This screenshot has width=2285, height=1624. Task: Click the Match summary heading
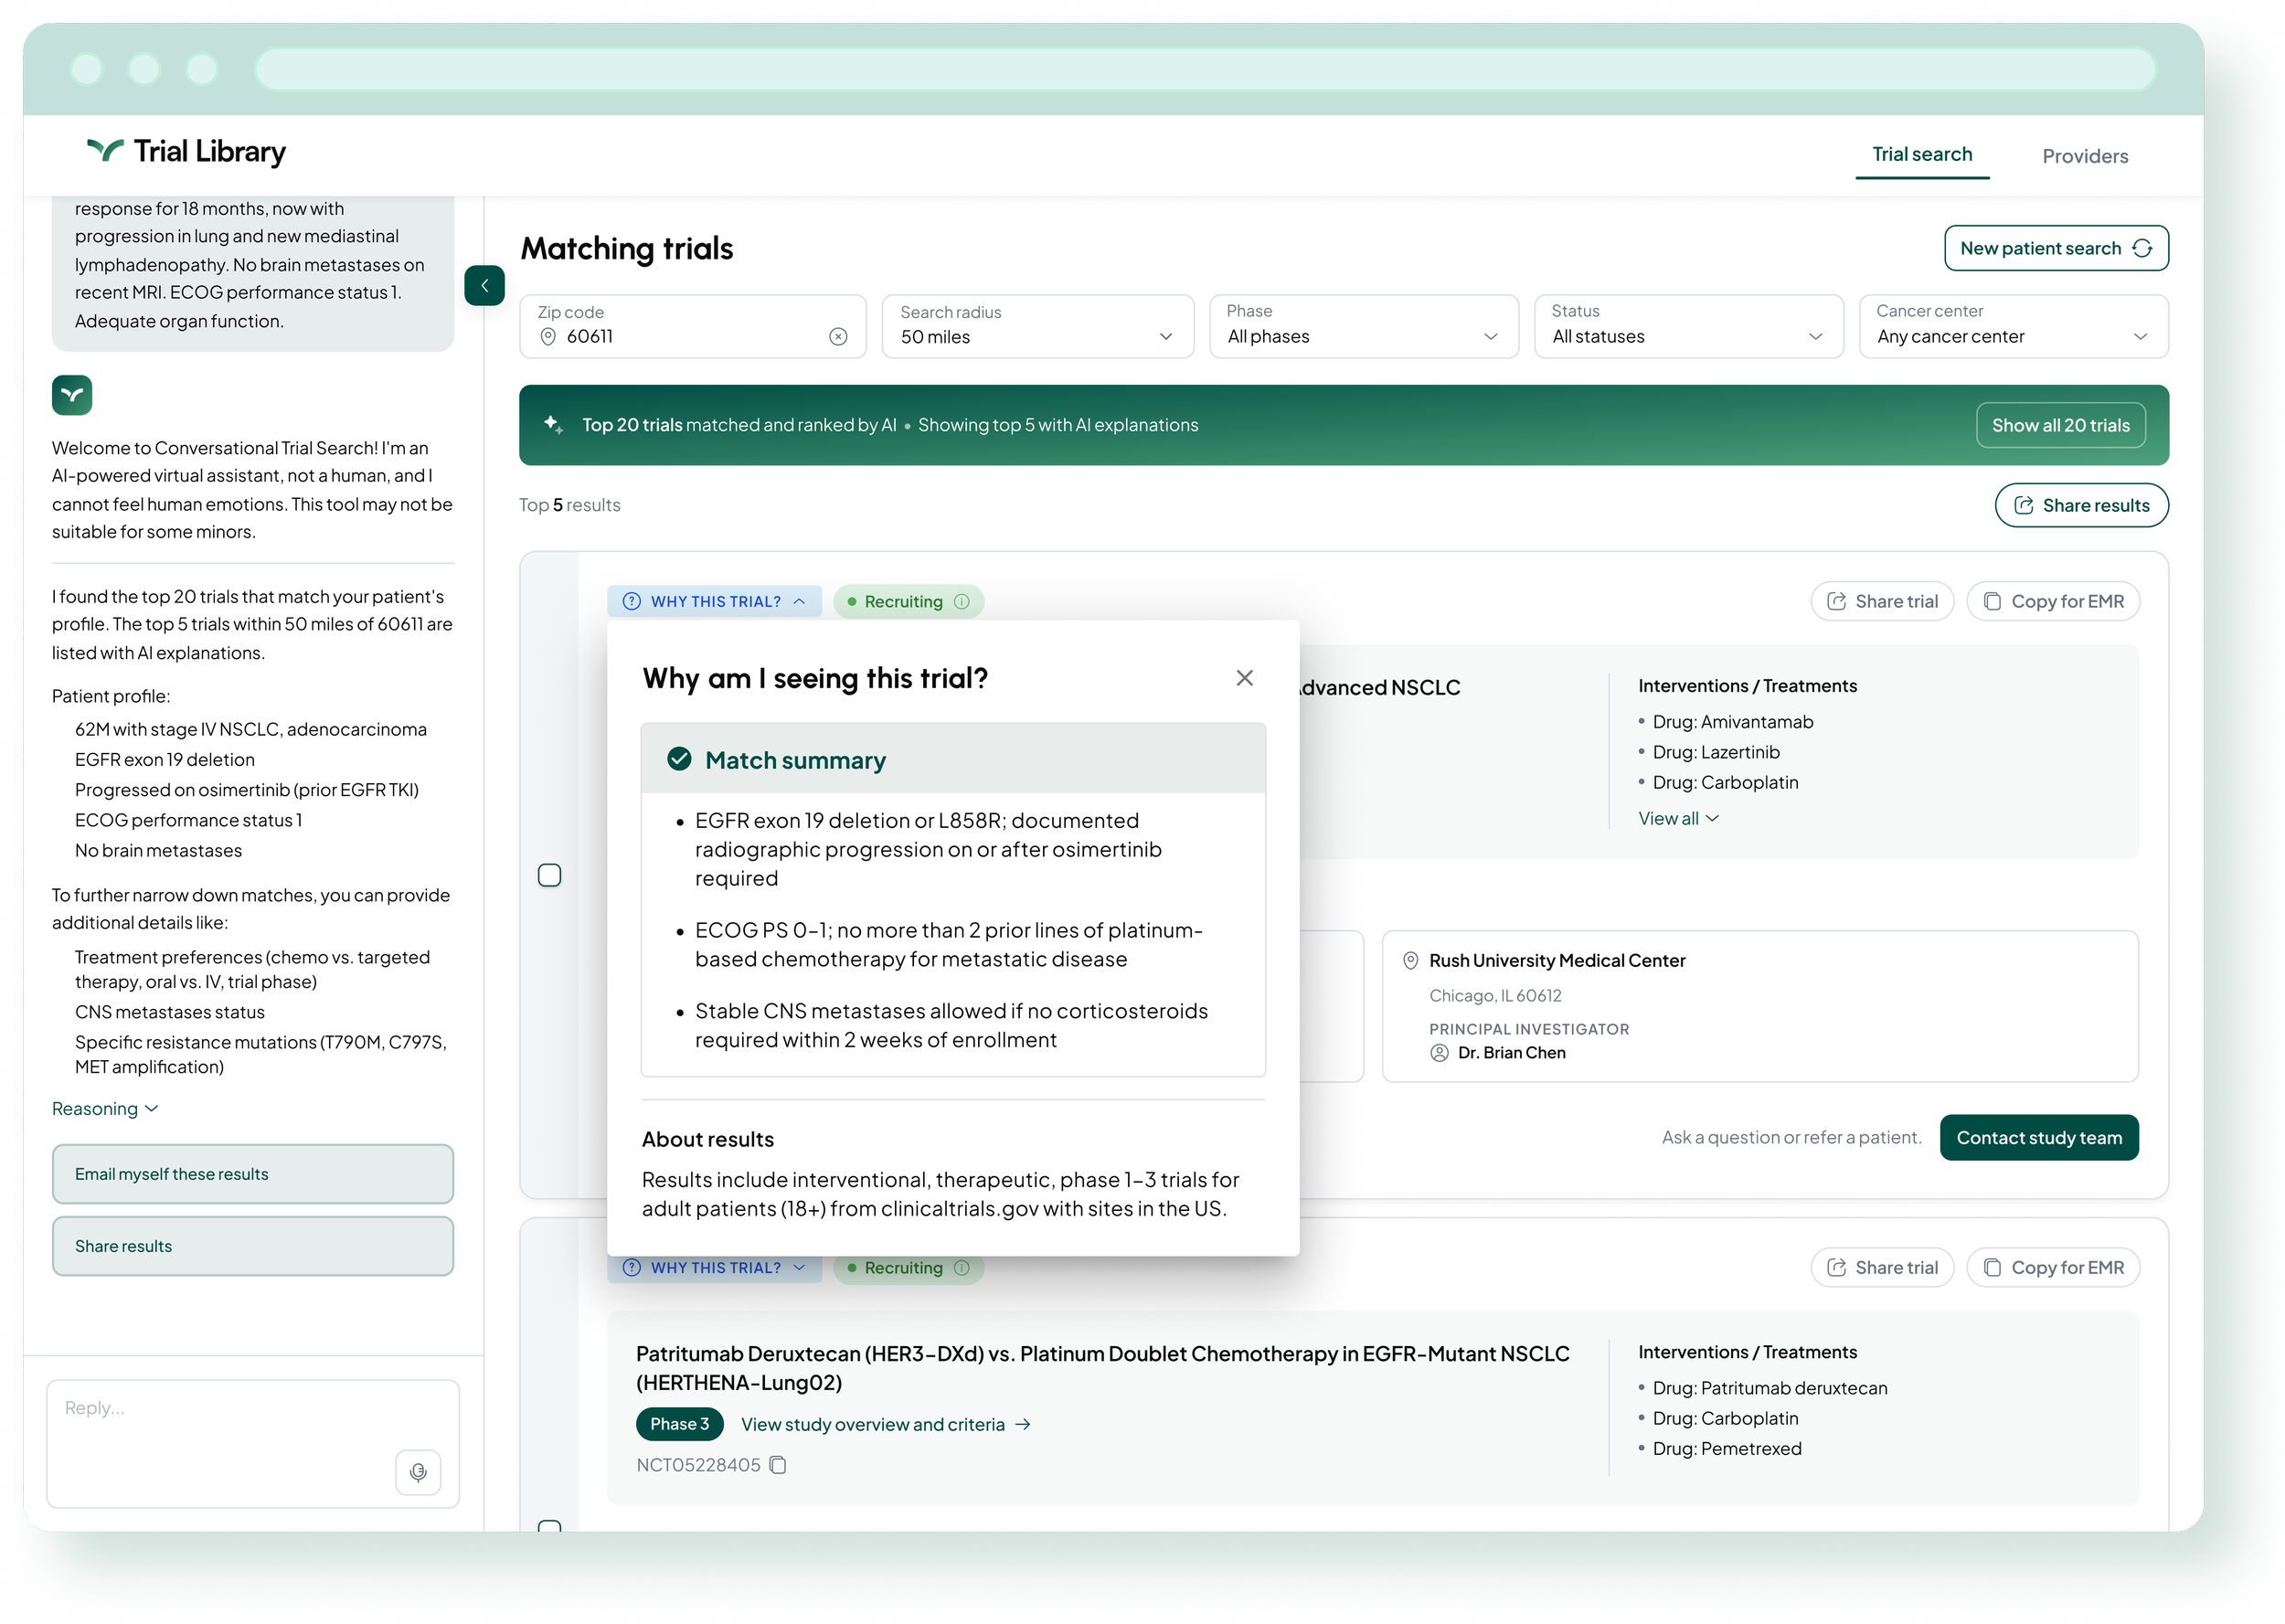pos(795,760)
